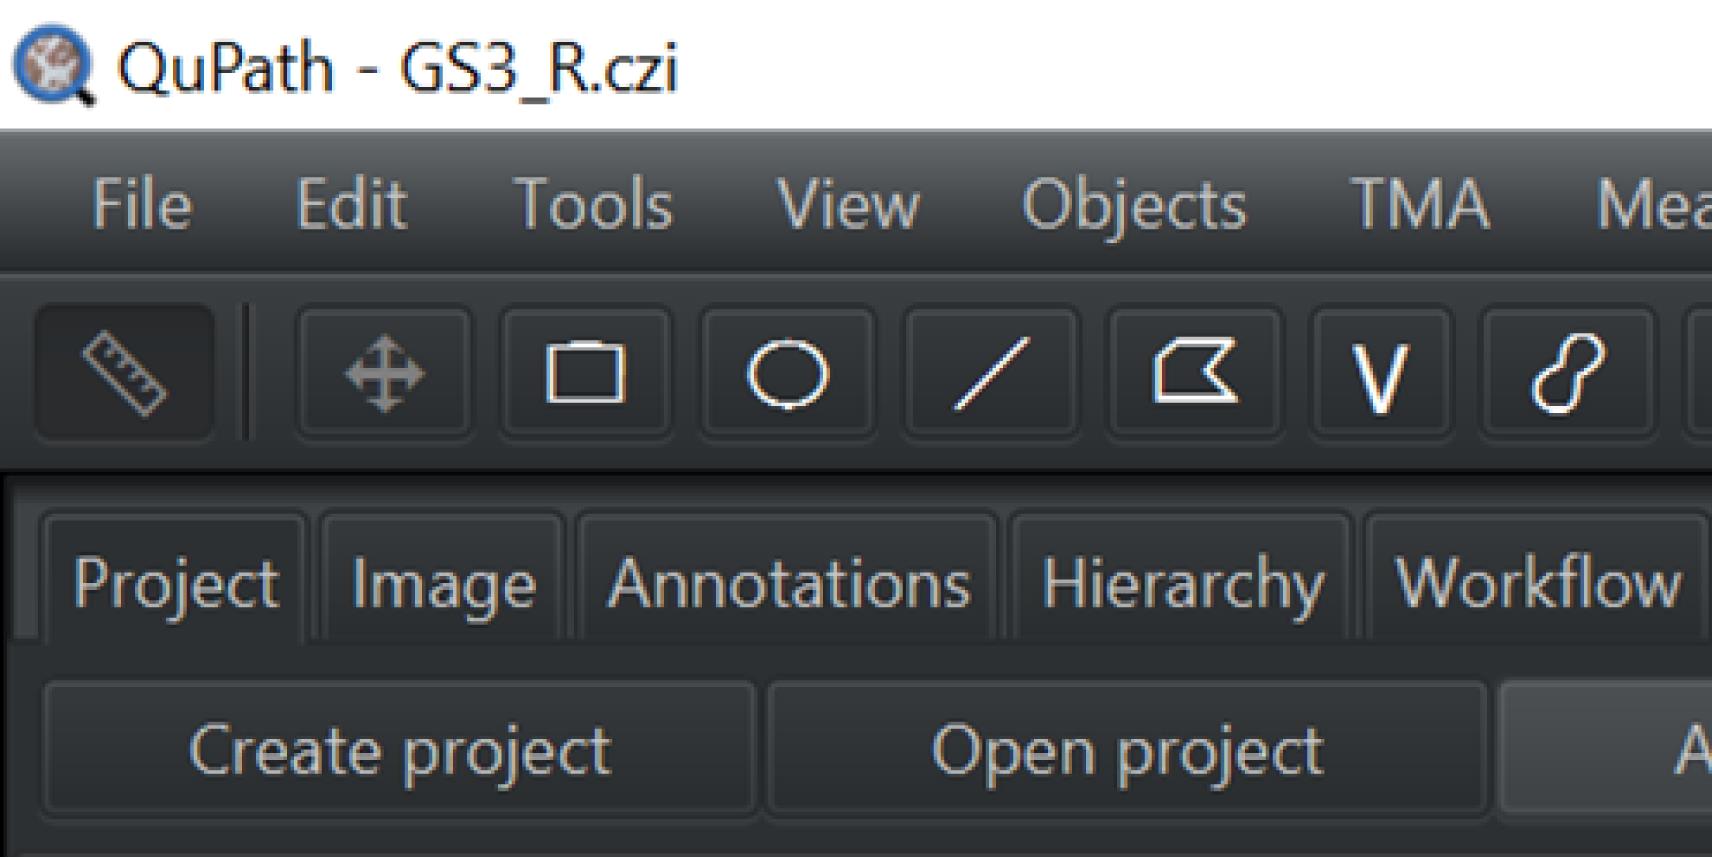Select the Polygon annotation tool
The image size is (1712, 858).
click(x=1194, y=373)
